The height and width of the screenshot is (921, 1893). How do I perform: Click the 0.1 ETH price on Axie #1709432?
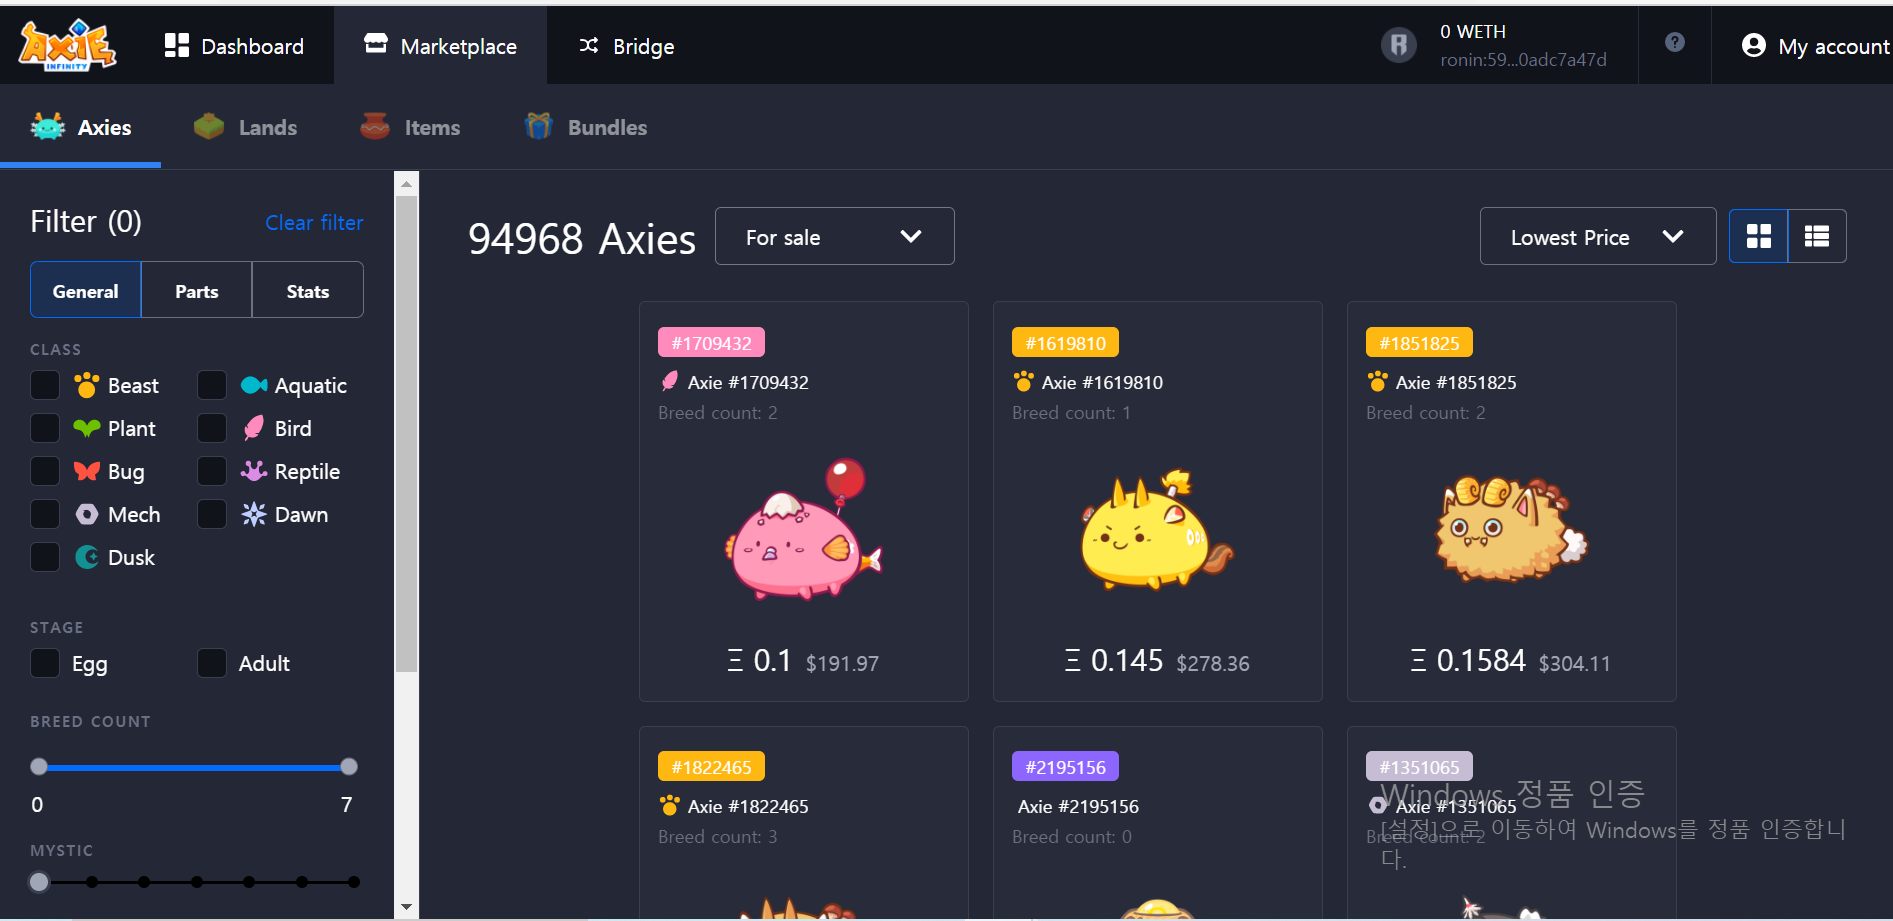tap(760, 661)
